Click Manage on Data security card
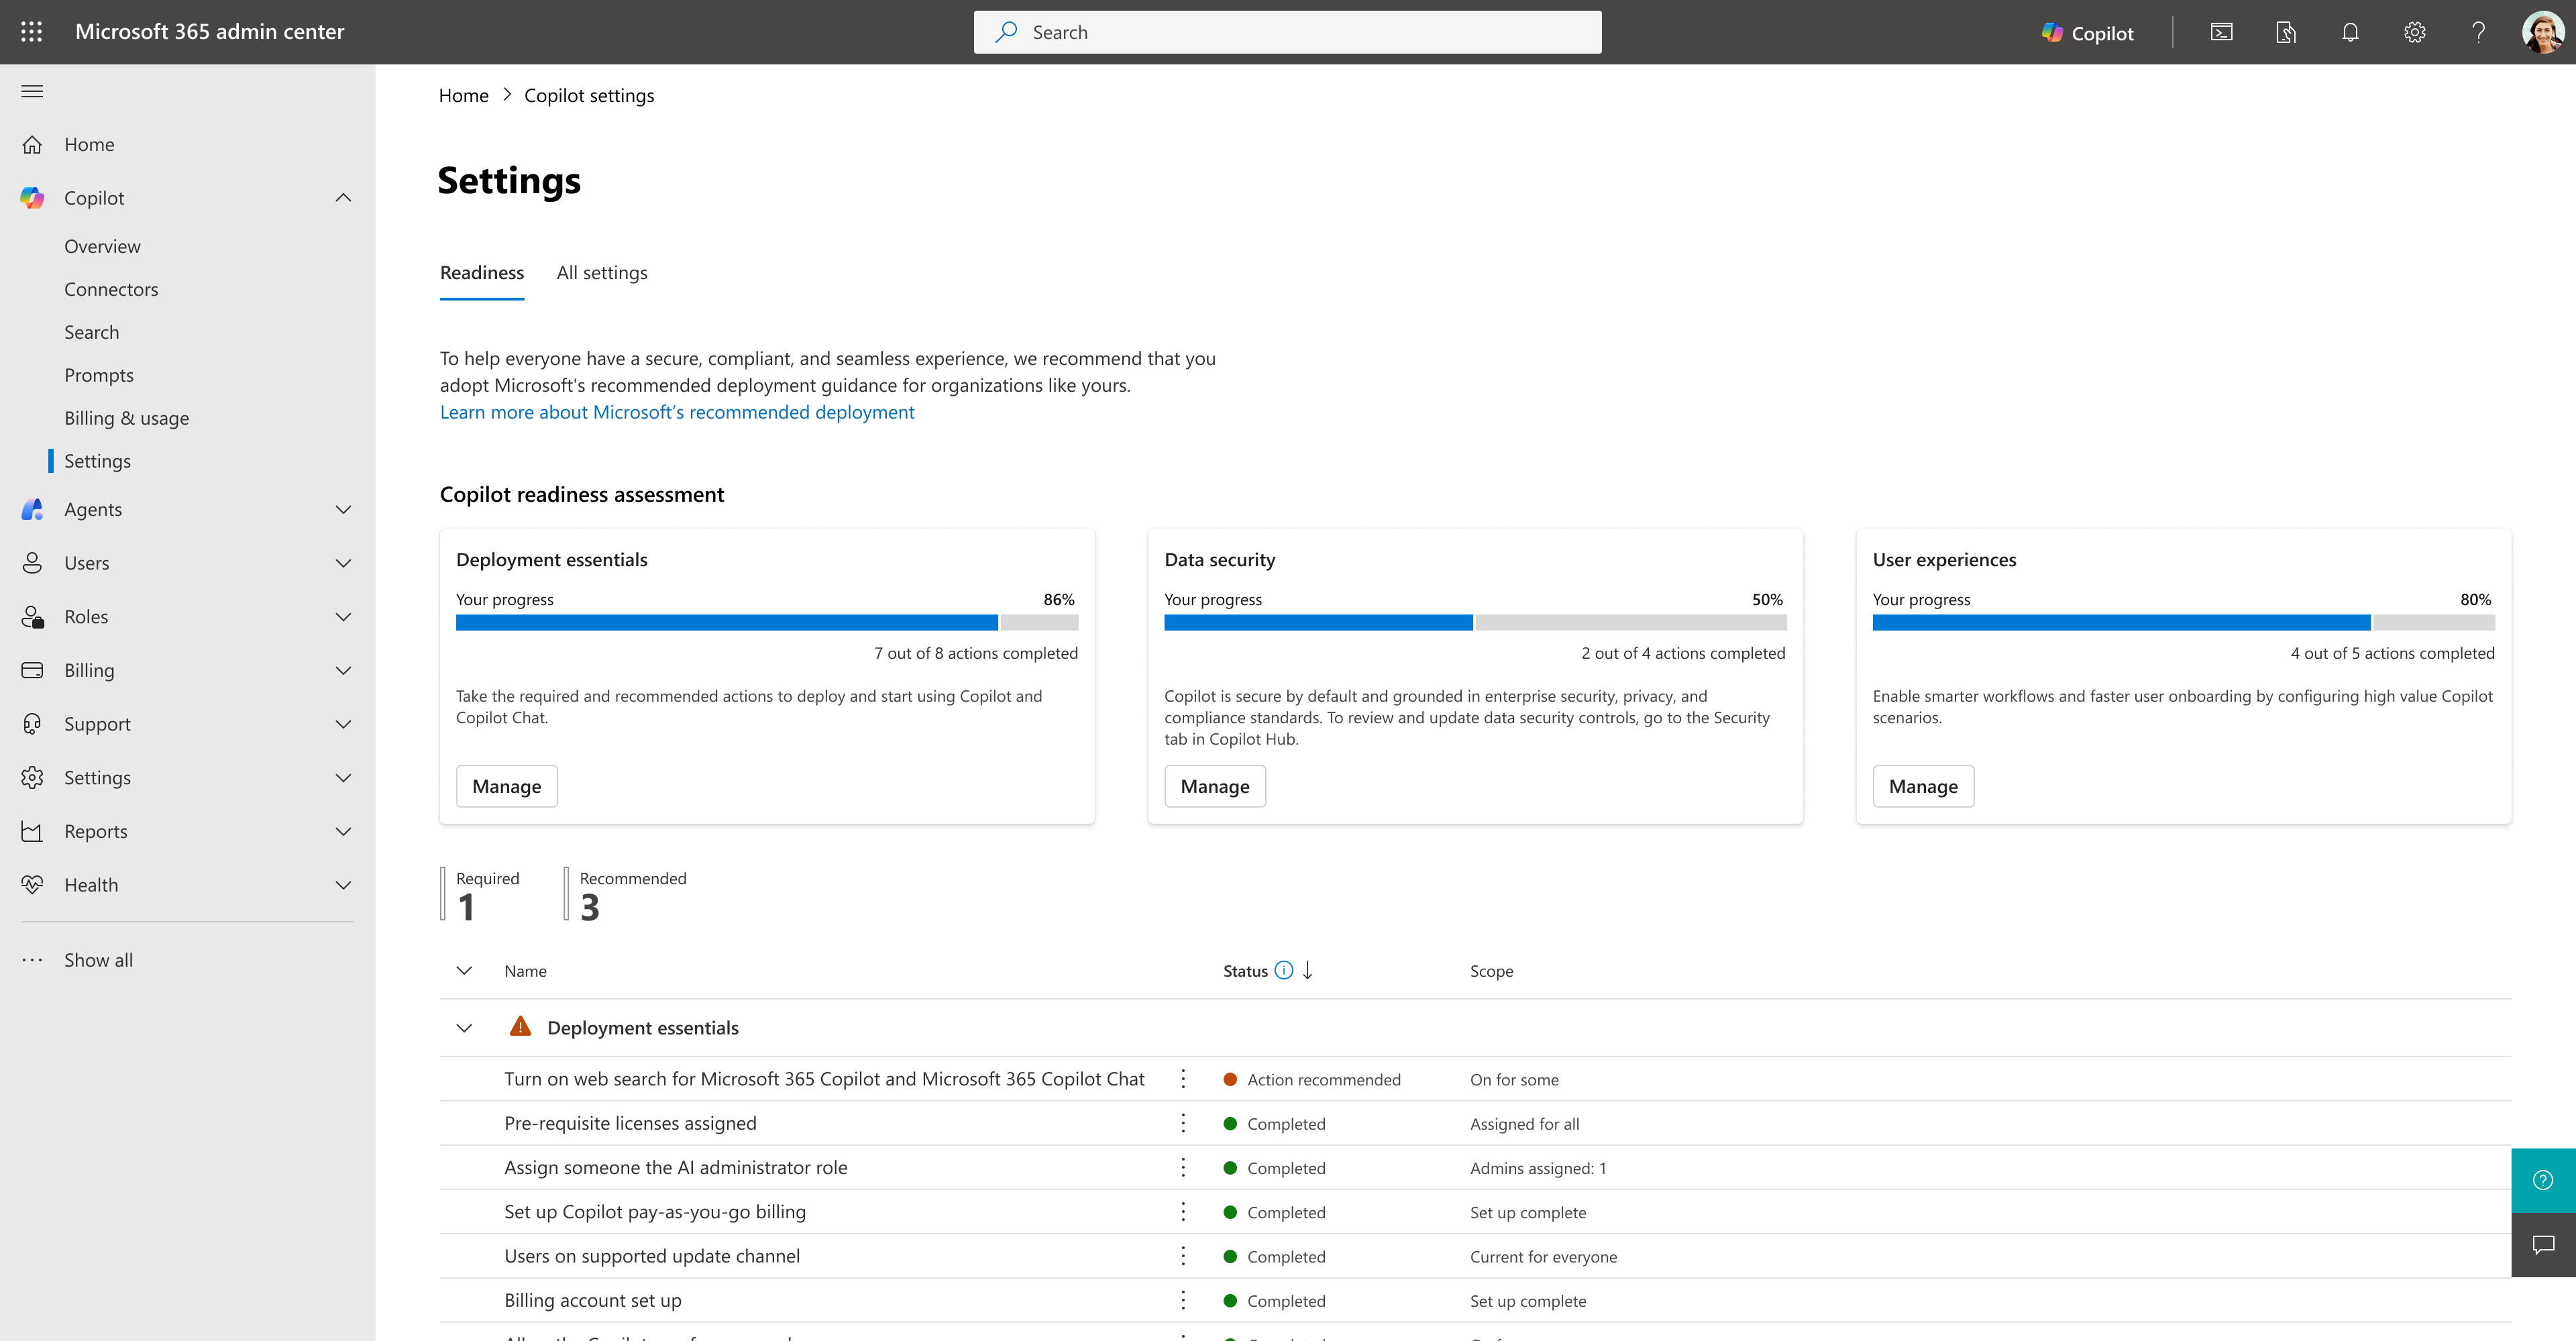2576x1341 pixels. click(1215, 786)
